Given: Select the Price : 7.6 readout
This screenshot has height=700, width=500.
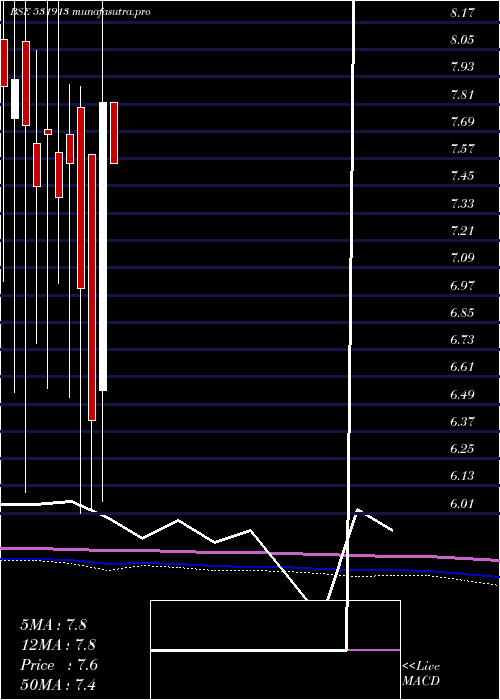Looking at the screenshot, I should coord(59,665).
